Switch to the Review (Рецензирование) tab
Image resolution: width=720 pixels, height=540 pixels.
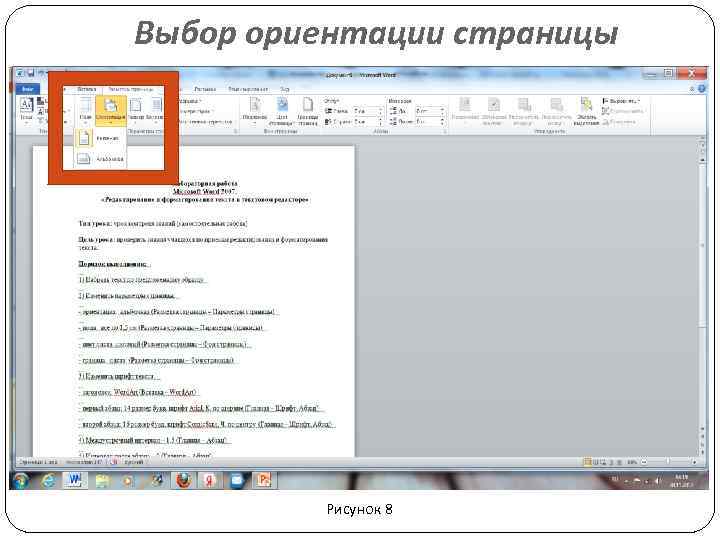(x=248, y=89)
